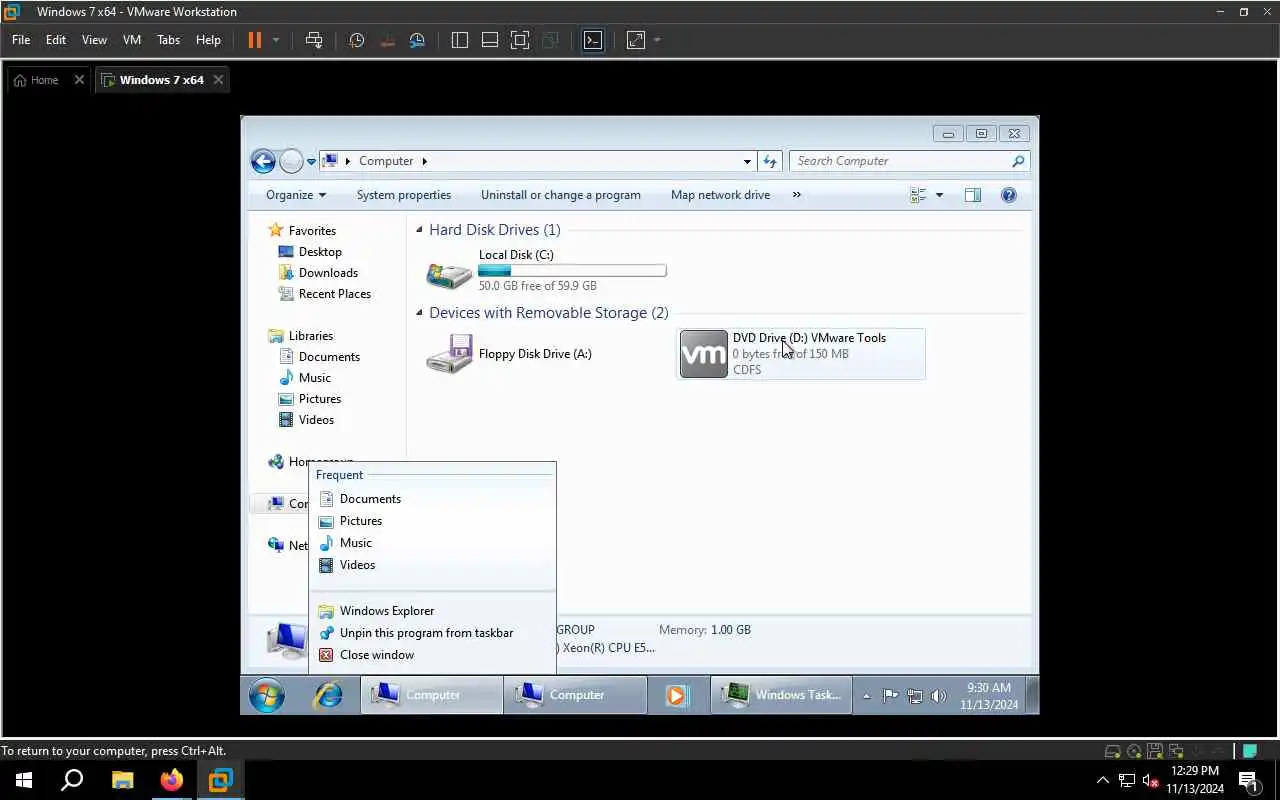Click the Explorer back navigation button
1280x800 pixels.
(x=263, y=161)
